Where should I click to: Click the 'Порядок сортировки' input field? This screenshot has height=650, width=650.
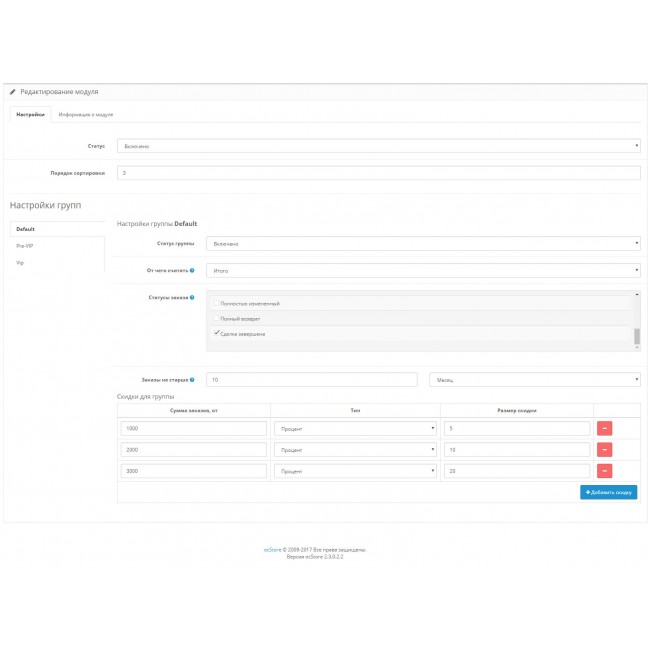(x=378, y=173)
